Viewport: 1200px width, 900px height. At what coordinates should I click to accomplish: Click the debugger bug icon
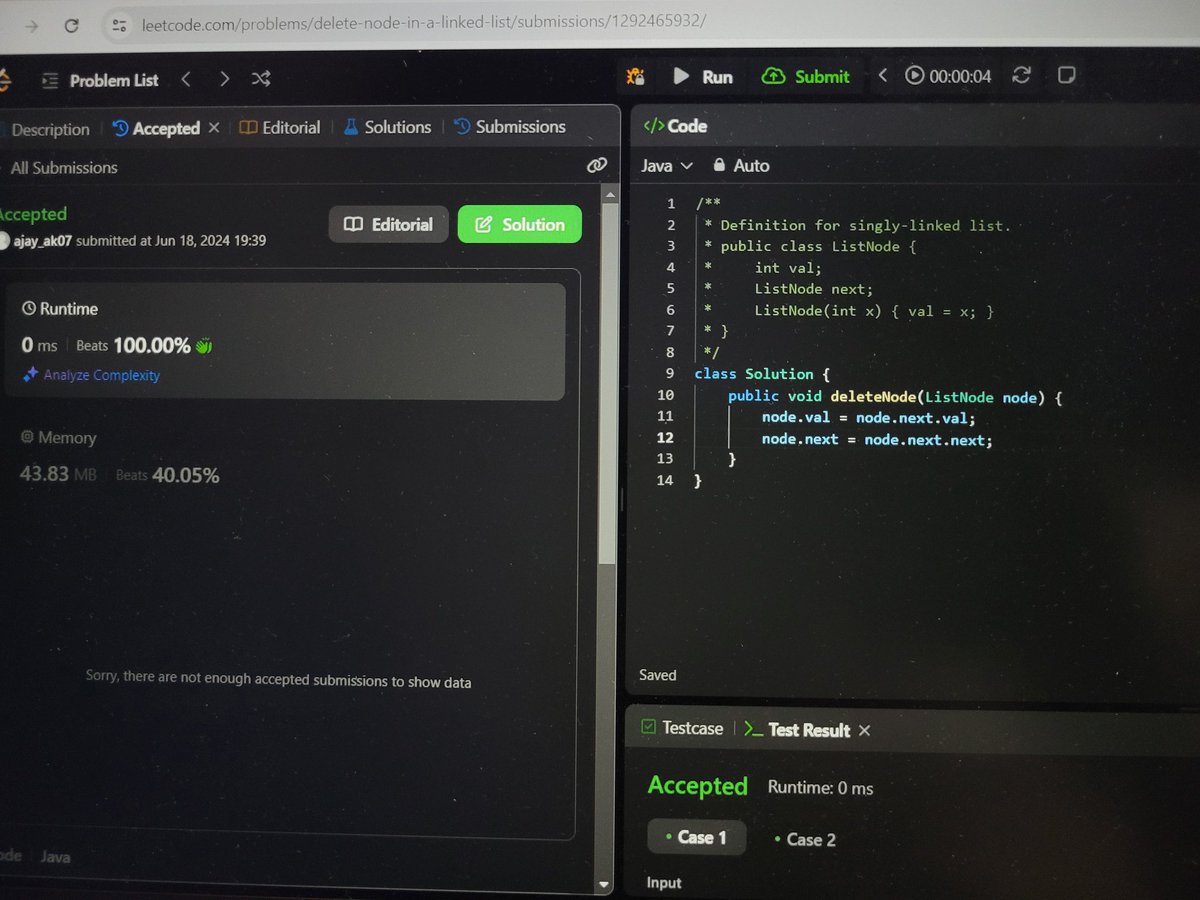click(635, 76)
